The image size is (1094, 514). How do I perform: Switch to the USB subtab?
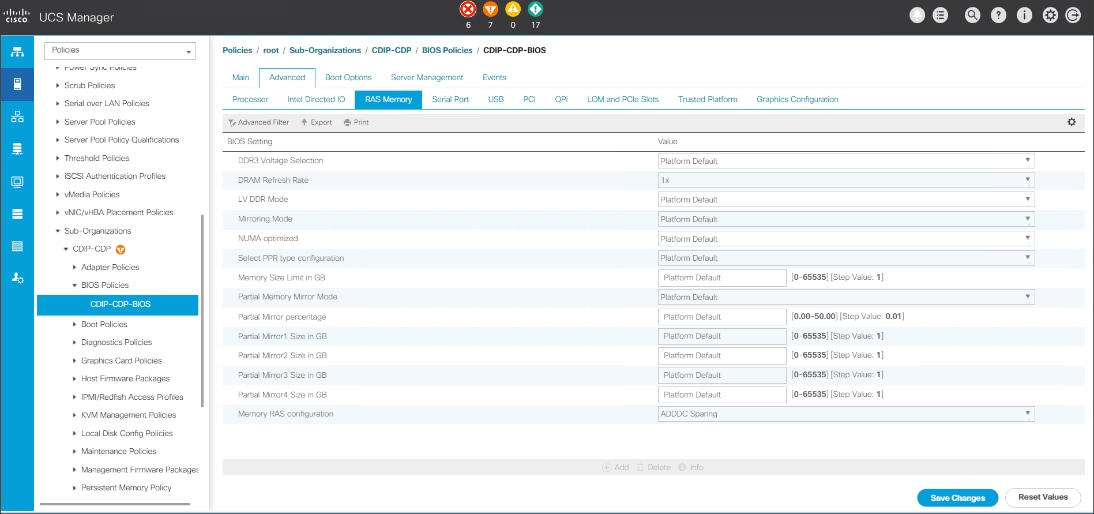(496, 100)
